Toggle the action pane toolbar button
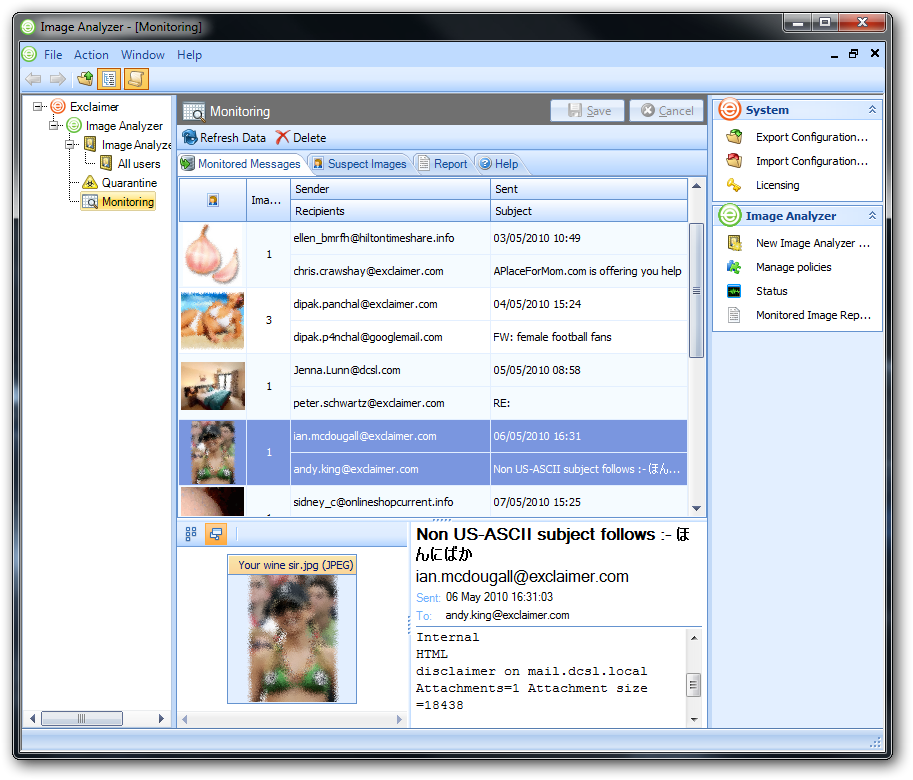This screenshot has width=913, height=780. [x=135, y=79]
